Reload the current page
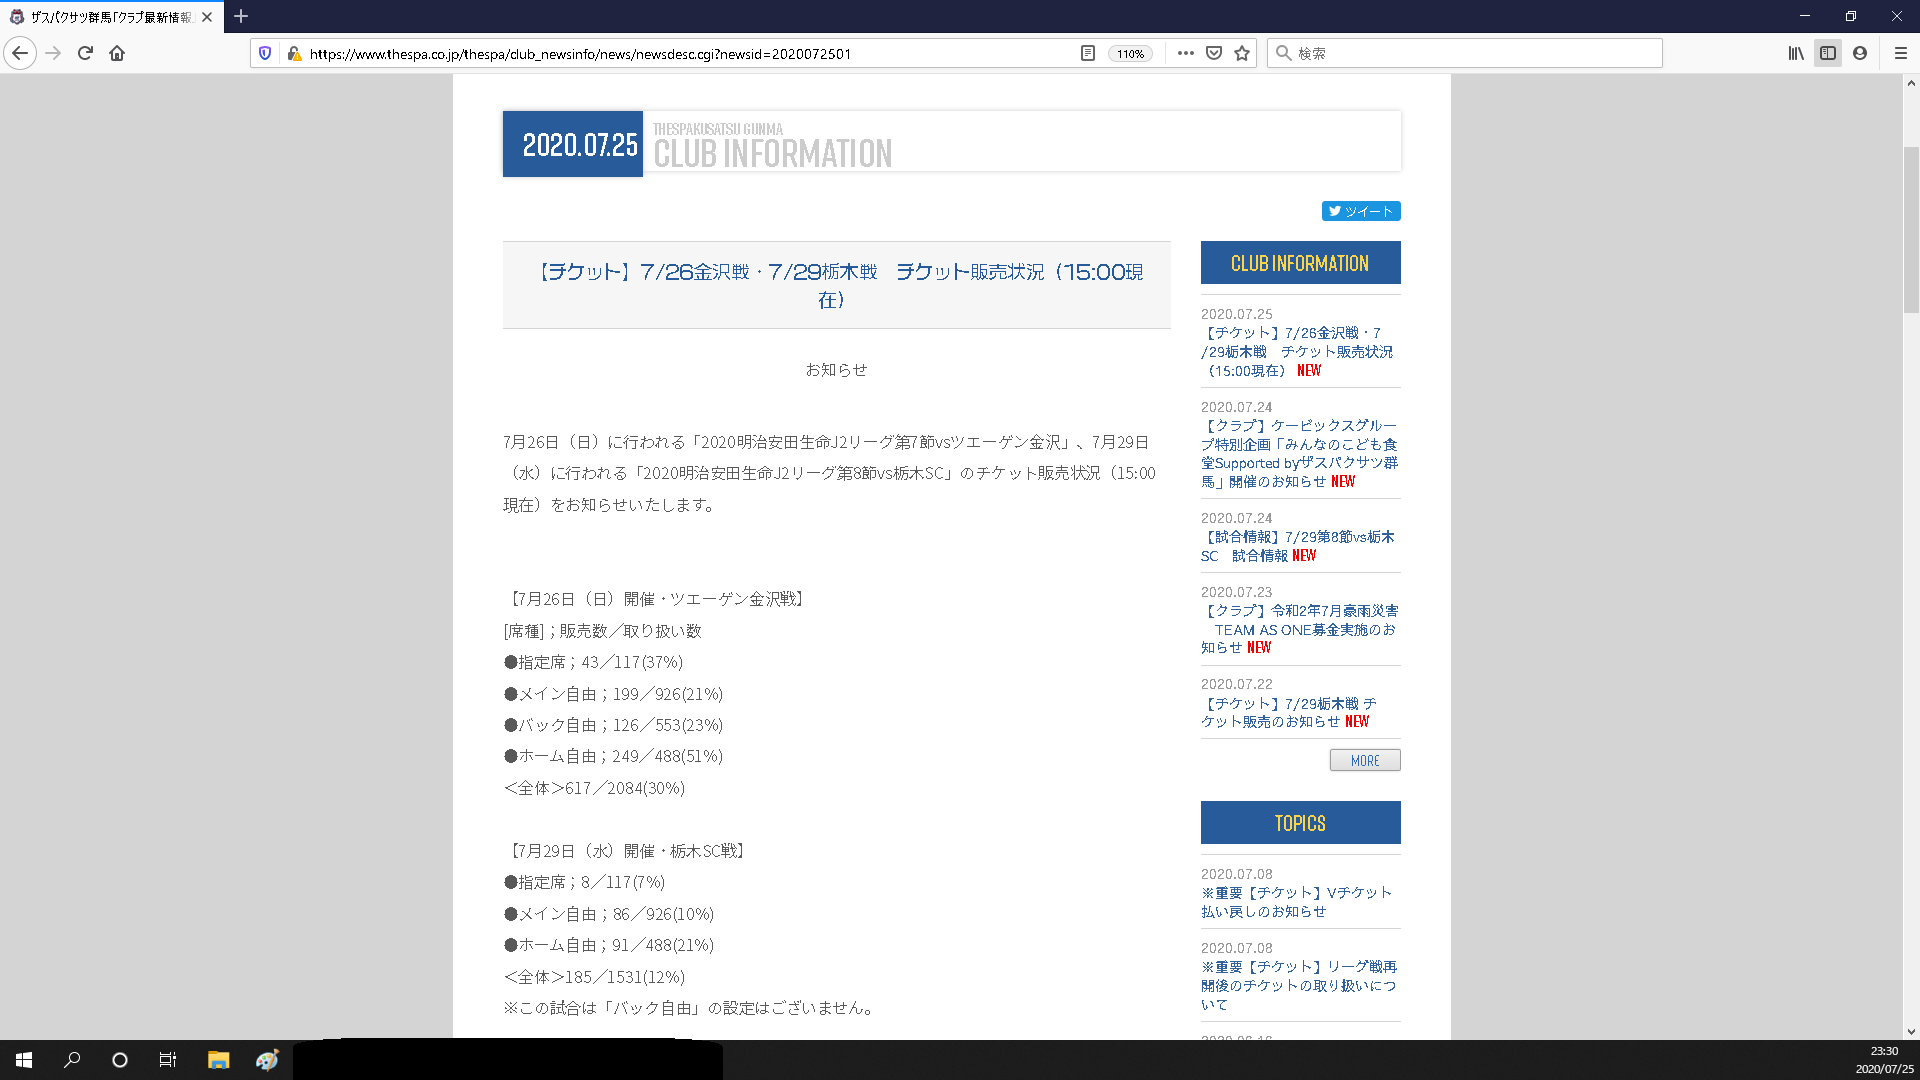Viewport: 1920px width, 1080px height. tap(85, 53)
